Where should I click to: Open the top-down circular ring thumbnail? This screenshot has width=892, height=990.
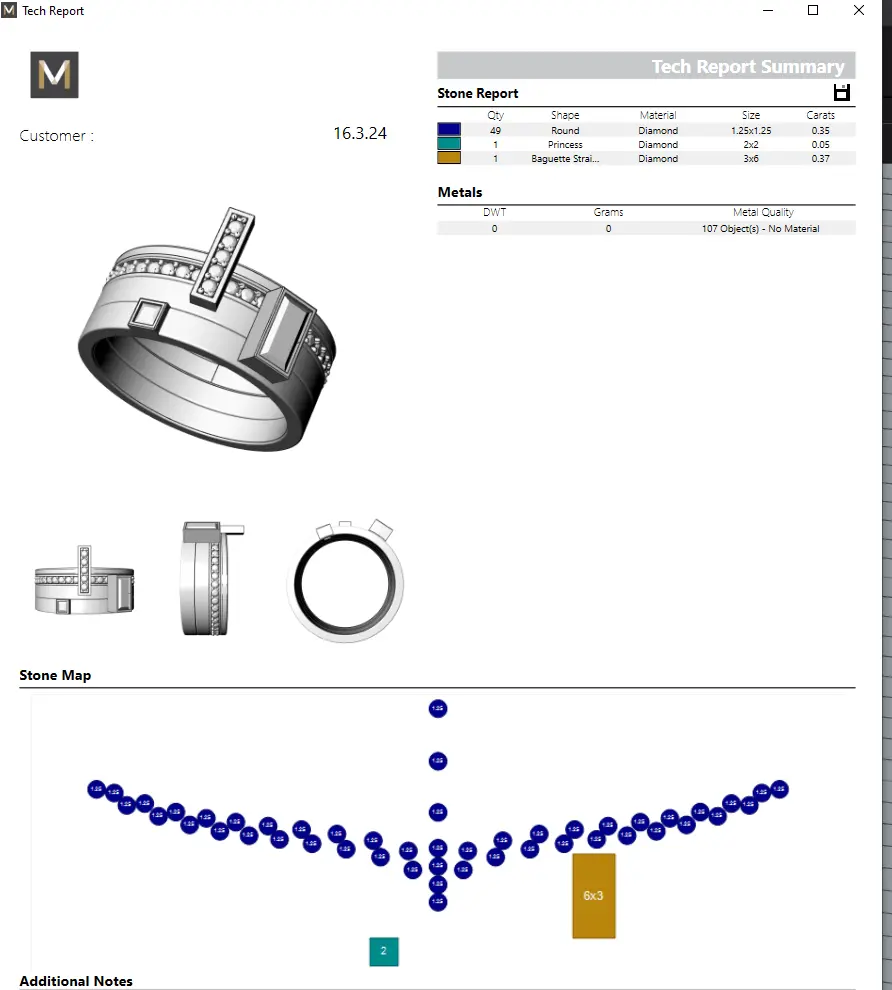coord(347,578)
